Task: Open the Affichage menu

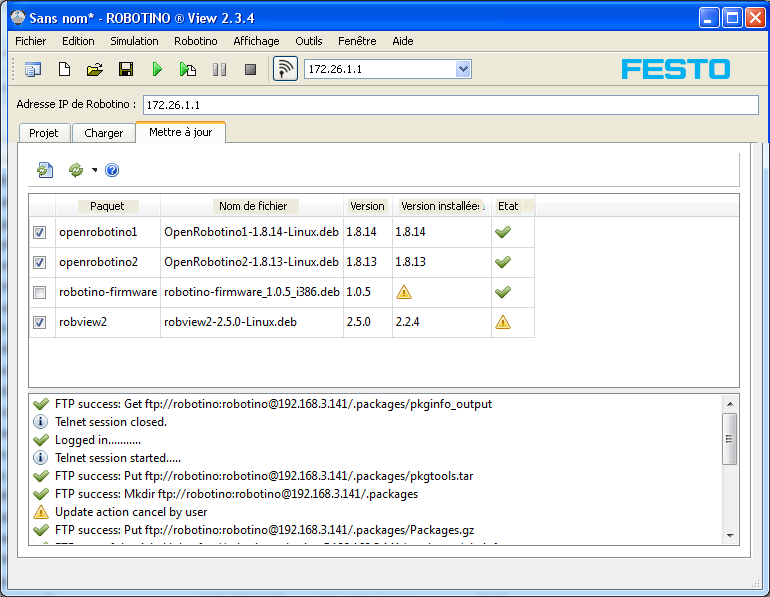Action: 256,41
